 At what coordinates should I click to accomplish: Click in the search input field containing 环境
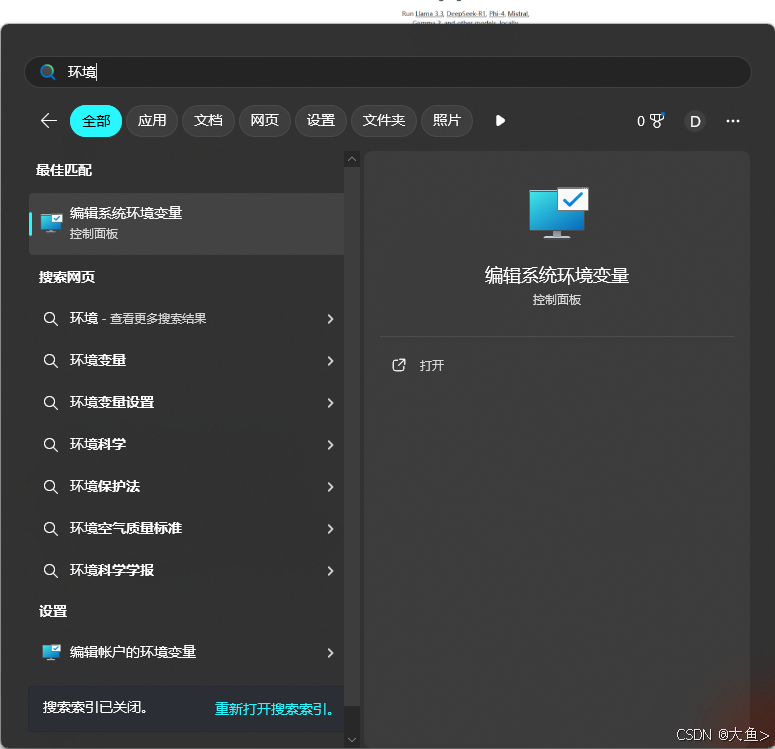pos(388,72)
